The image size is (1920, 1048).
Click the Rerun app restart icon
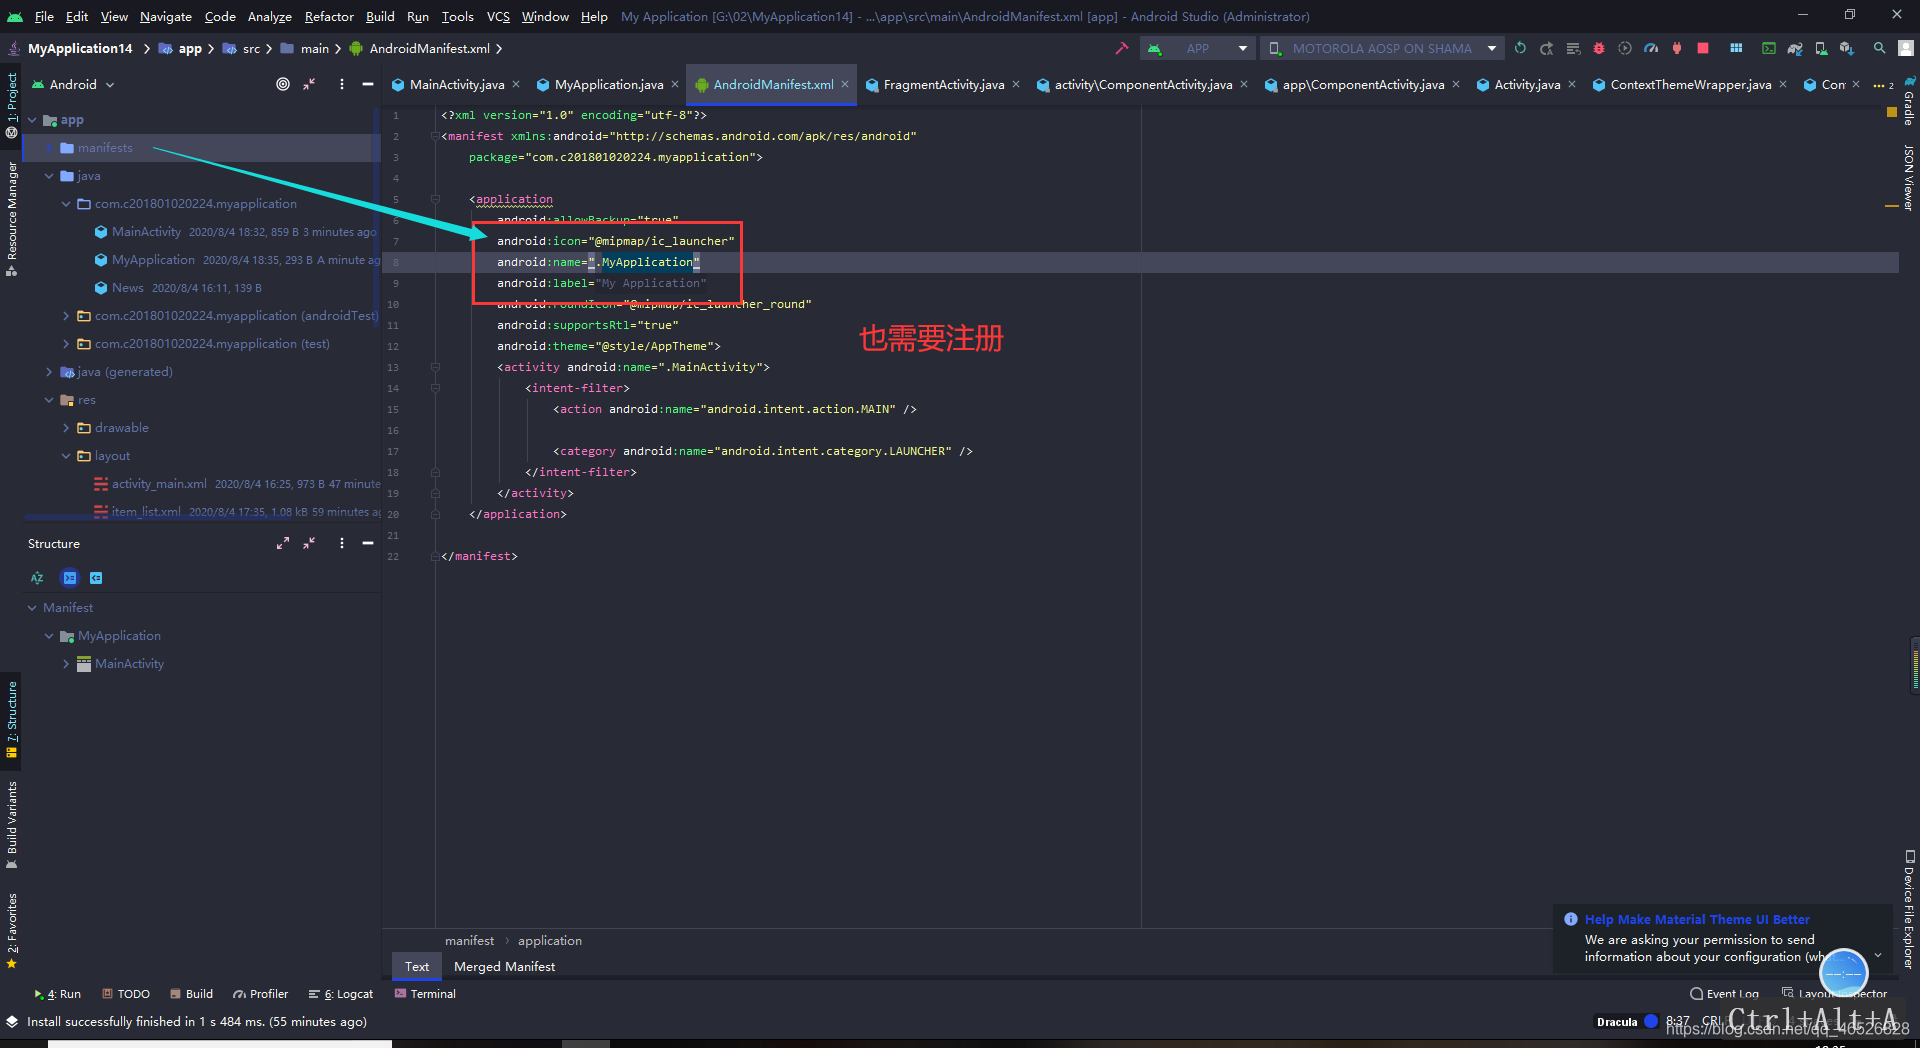[x=1521, y=48]
